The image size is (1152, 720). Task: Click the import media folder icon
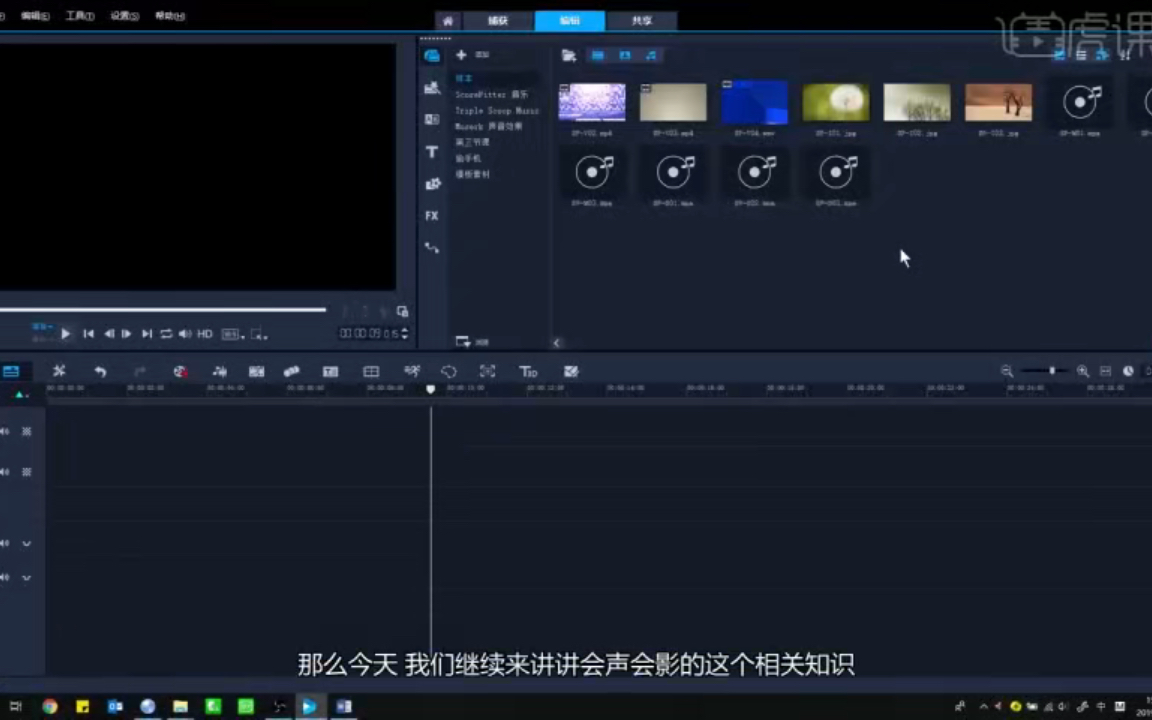click(x=569, y=55)
